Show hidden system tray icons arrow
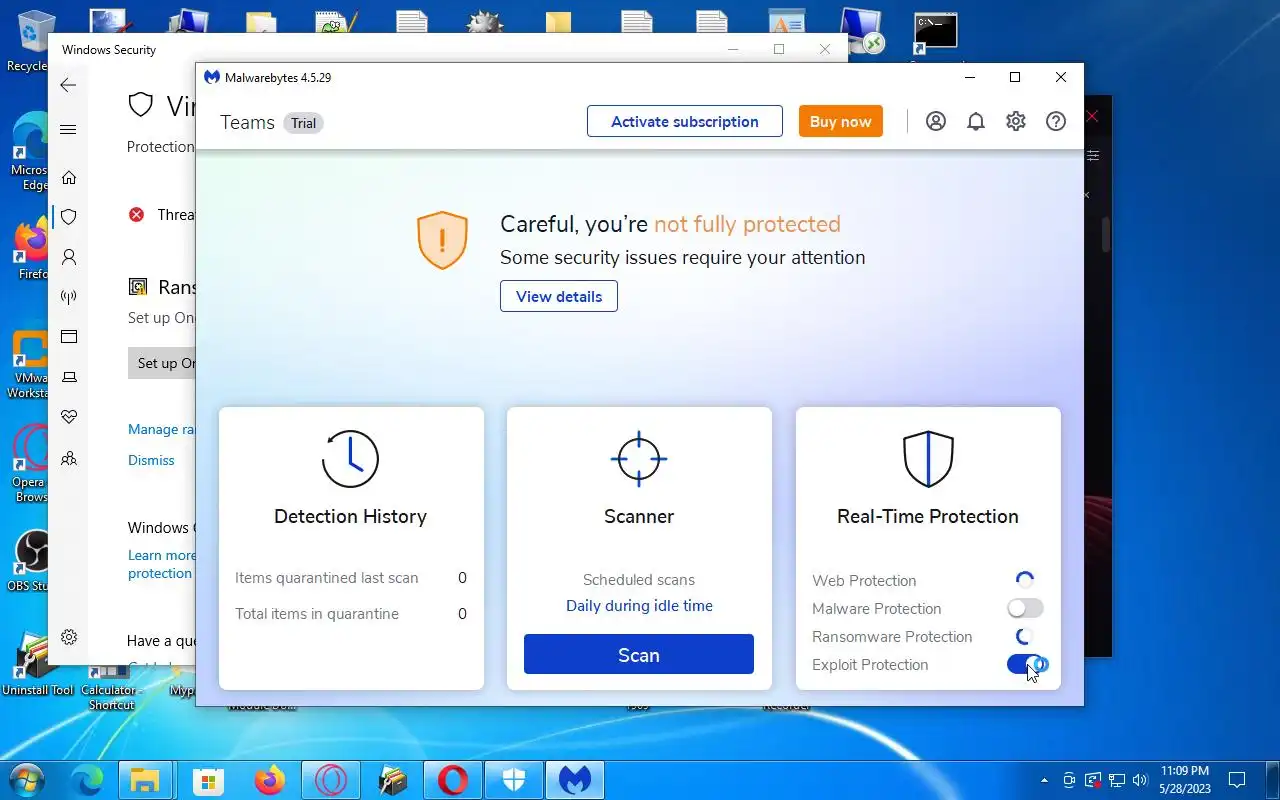 (1045, 780)
